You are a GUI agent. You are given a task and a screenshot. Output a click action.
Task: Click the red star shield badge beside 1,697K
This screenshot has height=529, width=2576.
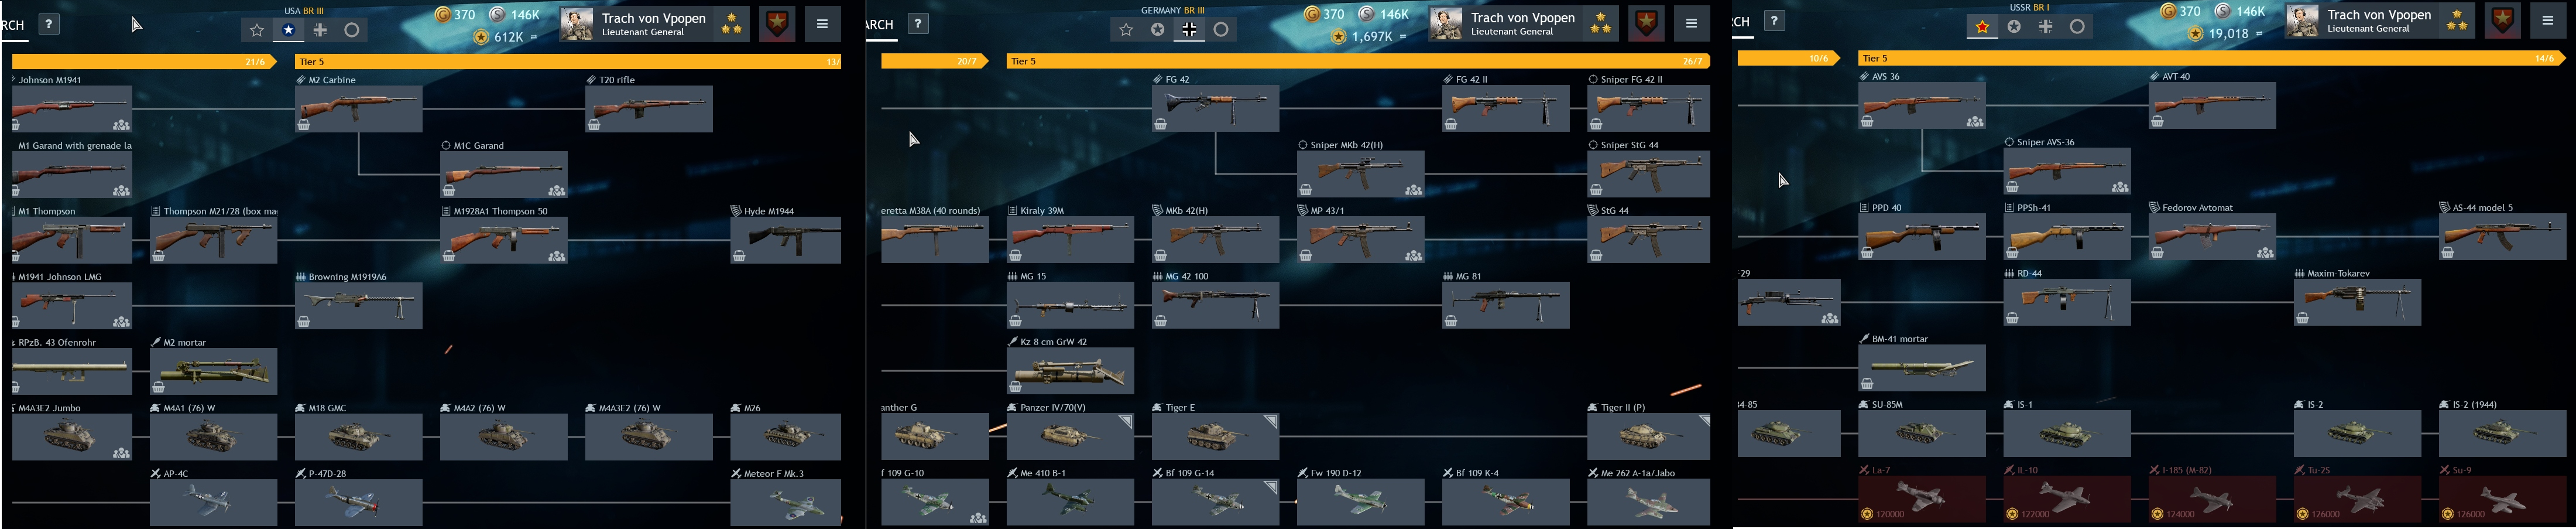pyautogui.click(x=1646, y=23)
